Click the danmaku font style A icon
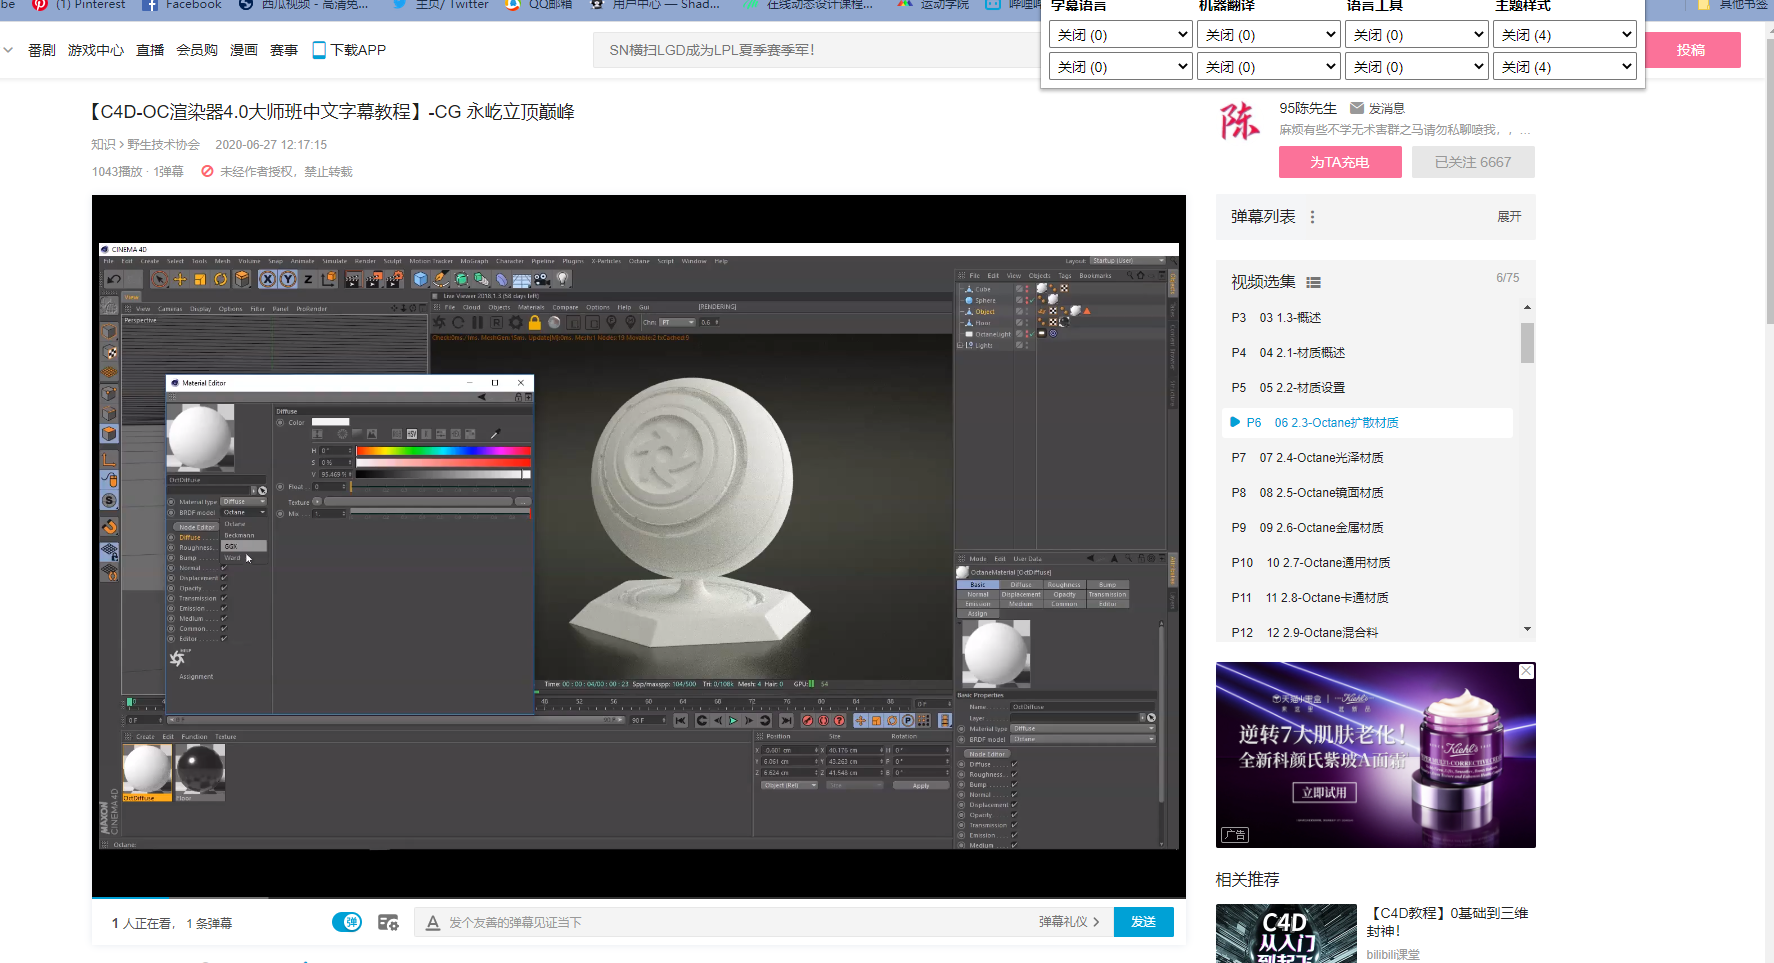Viewport: 1774px width, 963px height. coord(433,922)
